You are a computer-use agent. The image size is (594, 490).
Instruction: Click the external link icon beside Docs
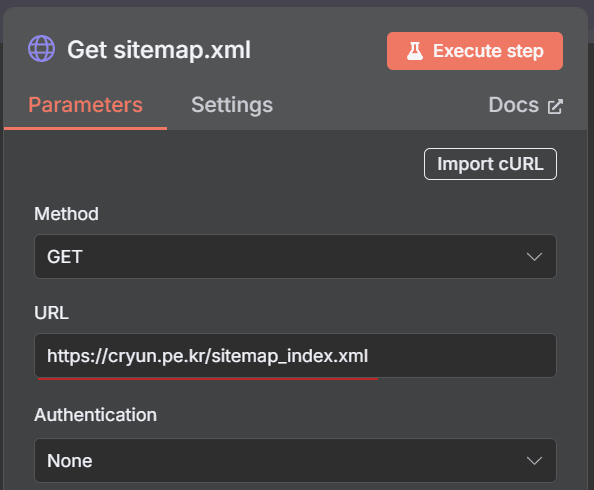(x=555, y=106)
